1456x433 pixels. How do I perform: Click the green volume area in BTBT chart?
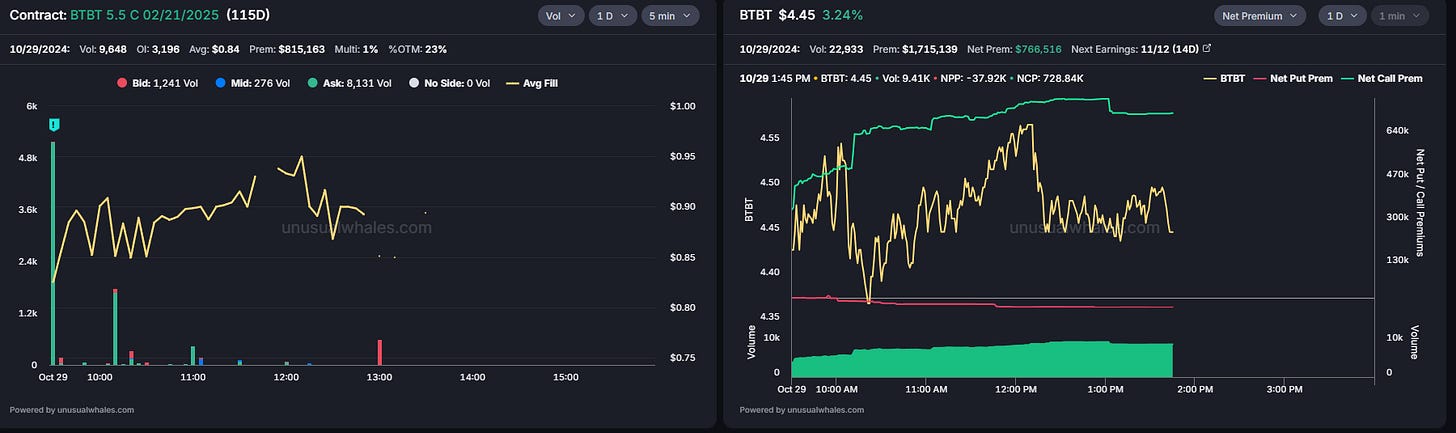point(982,360)
